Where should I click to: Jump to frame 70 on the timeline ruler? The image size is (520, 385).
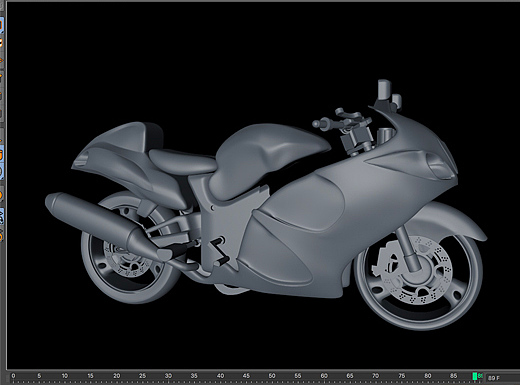[376, 376]
